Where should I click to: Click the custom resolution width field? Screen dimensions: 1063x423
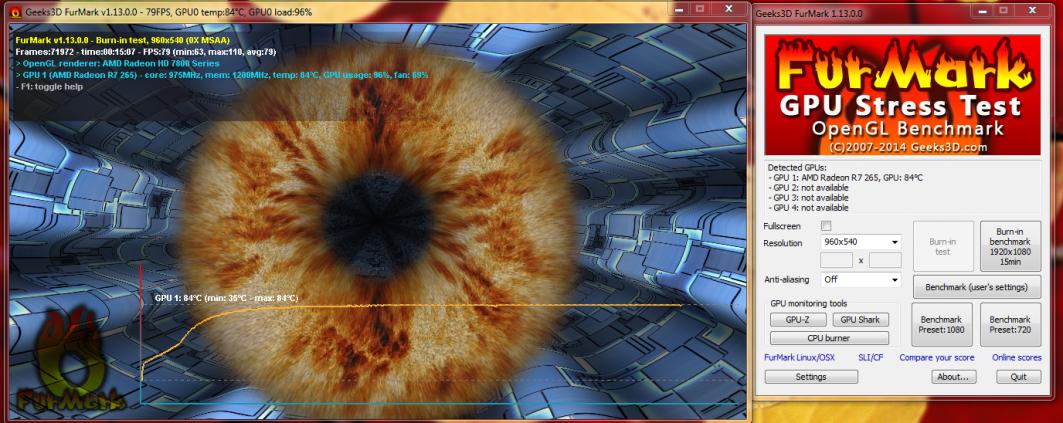click(836, 260)
